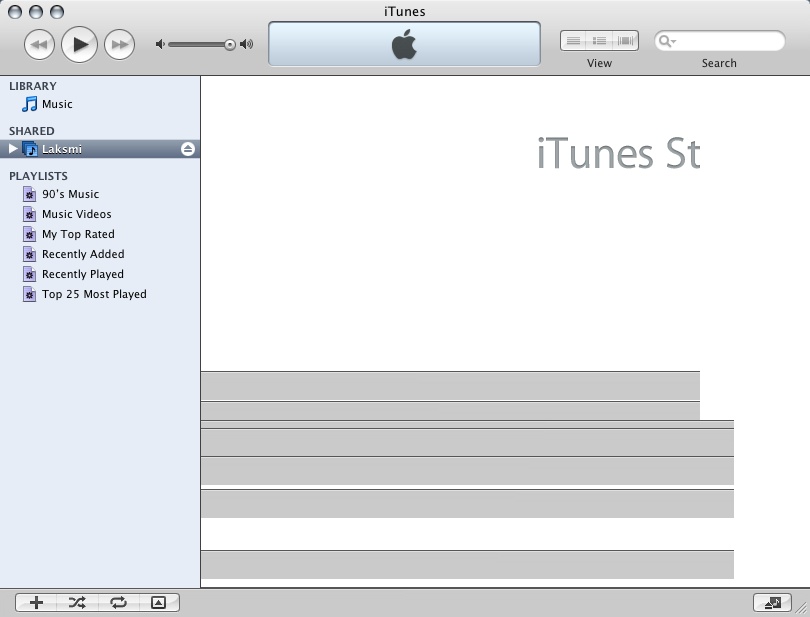Click the SHARED section header
The width and height of the screenshot is (810, 617).
[x=32, y=131]
